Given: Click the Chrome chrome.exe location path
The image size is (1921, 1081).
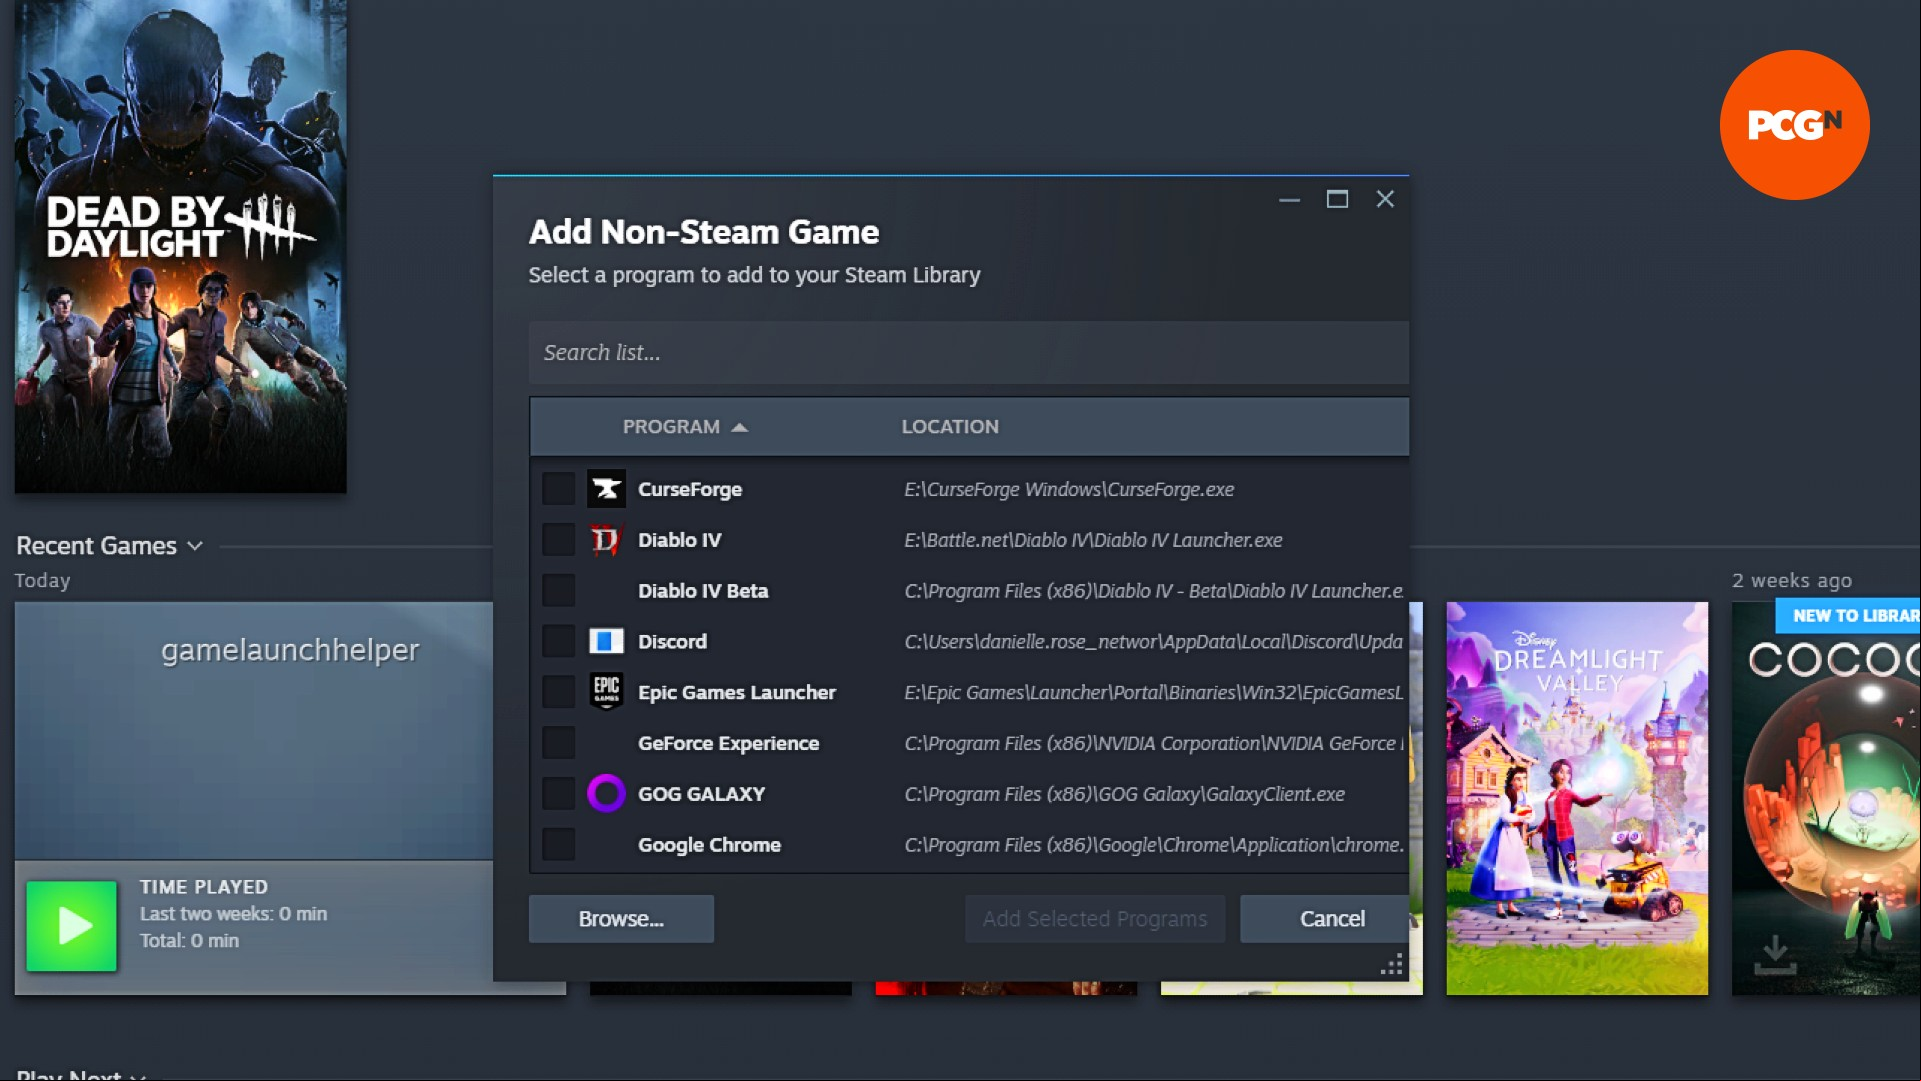Looking at the screenshot, I should click(1154, 845).
